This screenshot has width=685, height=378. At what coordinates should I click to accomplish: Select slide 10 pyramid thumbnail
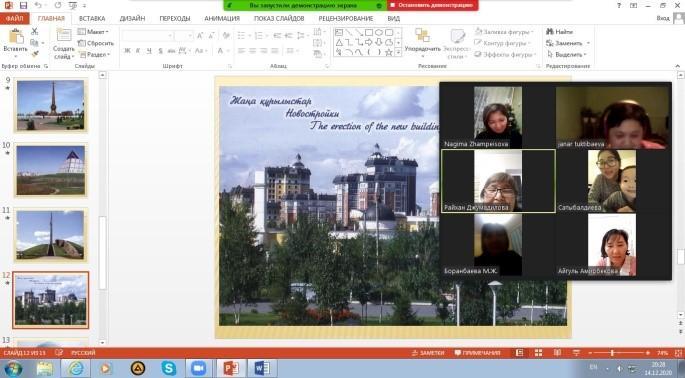50,170
